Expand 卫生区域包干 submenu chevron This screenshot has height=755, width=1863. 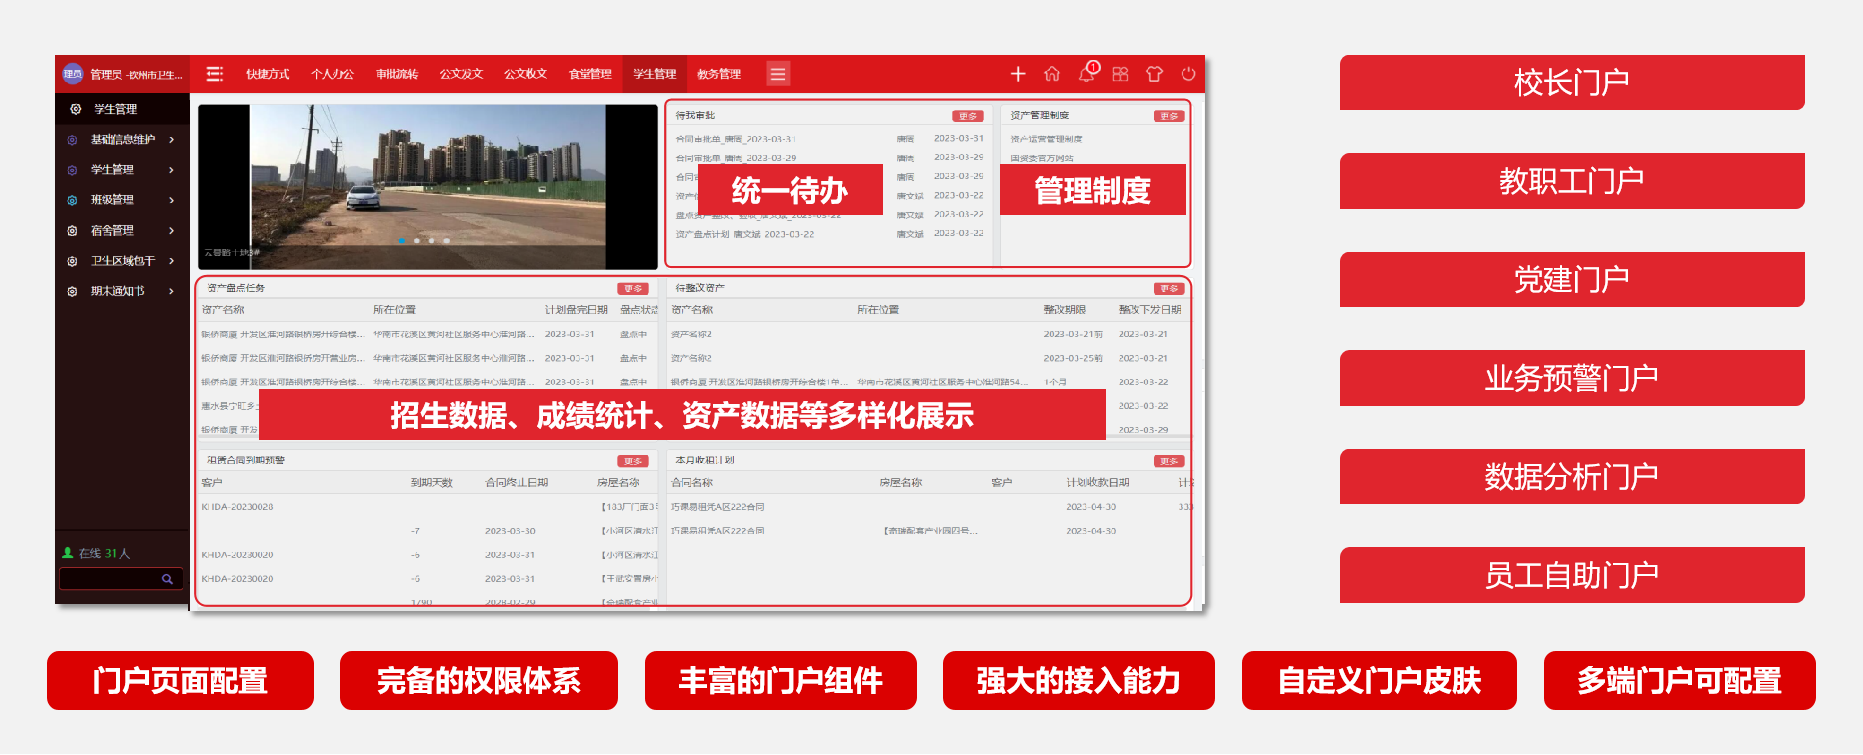click(x=172, y=261)
